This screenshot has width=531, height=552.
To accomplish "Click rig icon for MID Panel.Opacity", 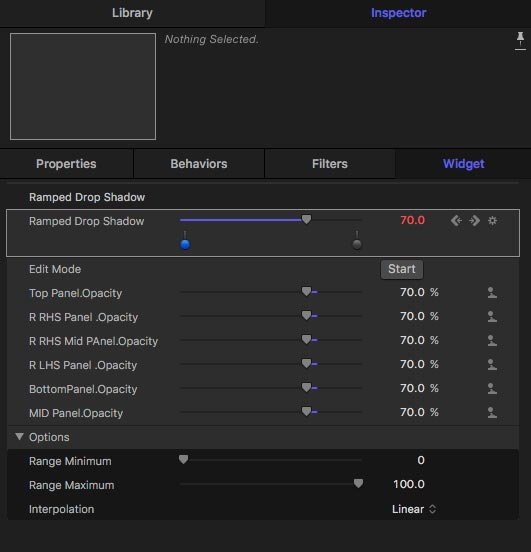I will click(x=492, y=412).
